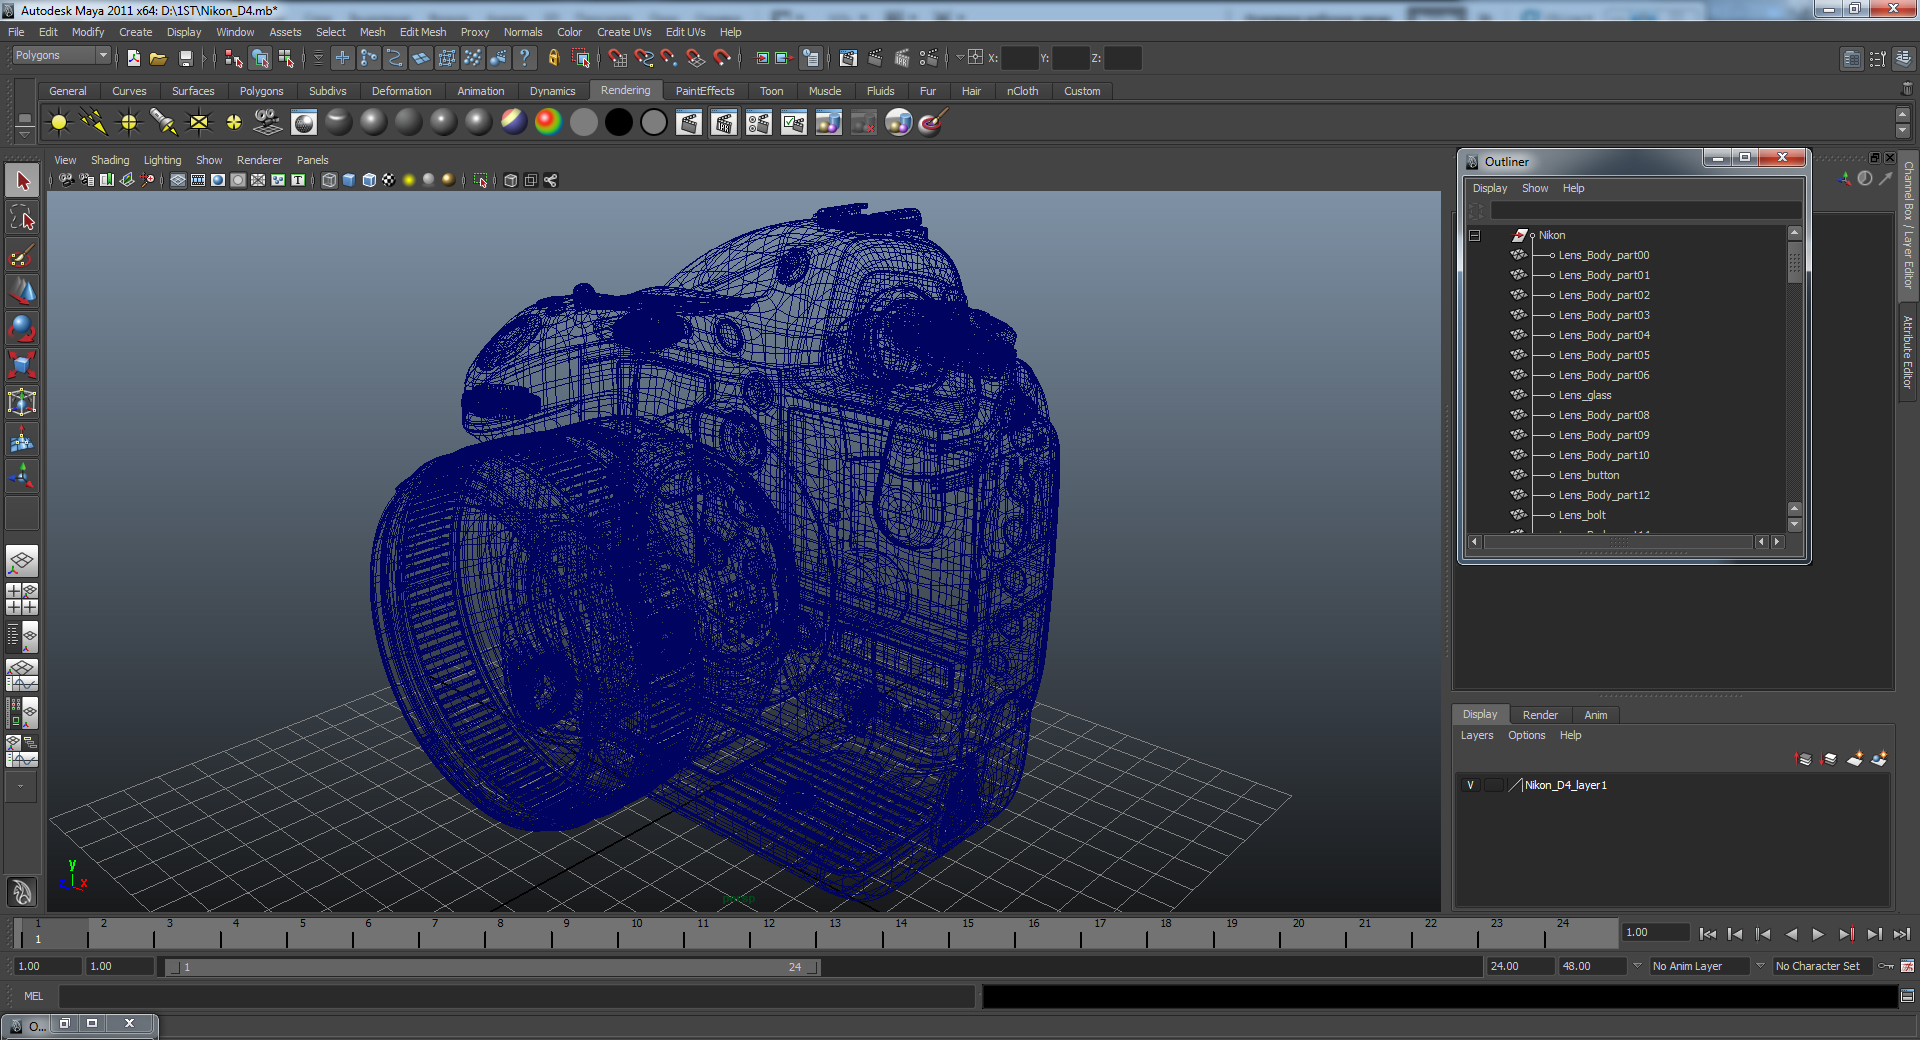Activate the Move tool
1920x1040 pixels.
coord(22,292)
